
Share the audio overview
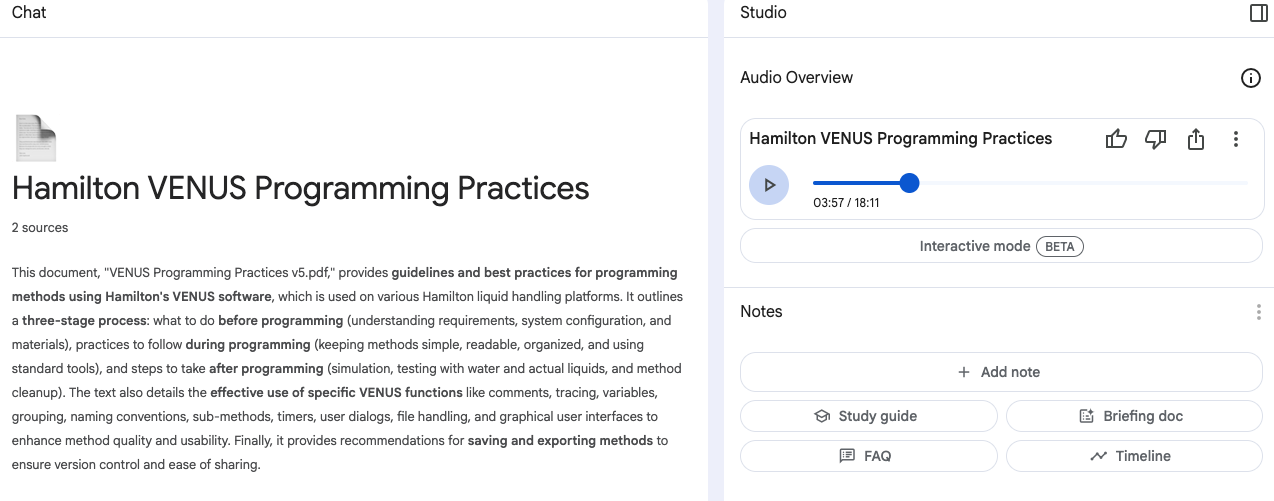(x=1196, y=139)
